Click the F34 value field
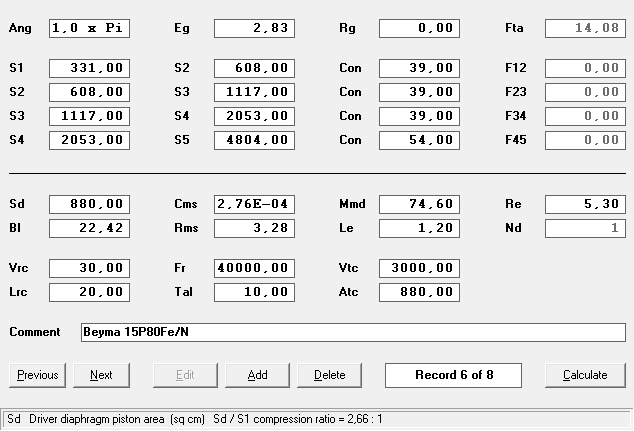 585,116
